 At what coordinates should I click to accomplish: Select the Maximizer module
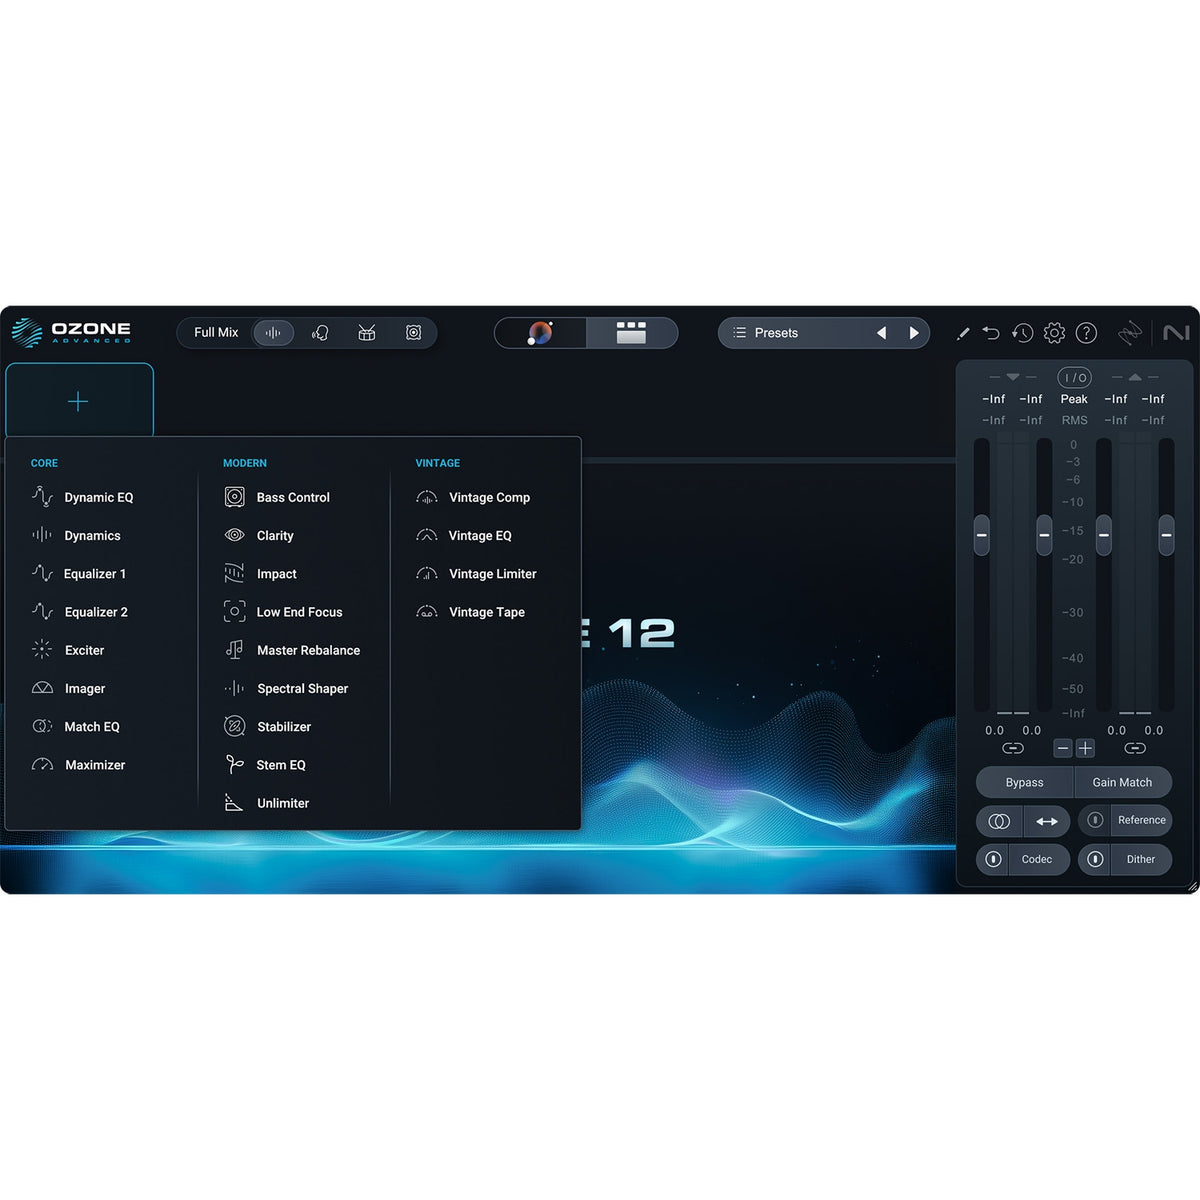79,765
